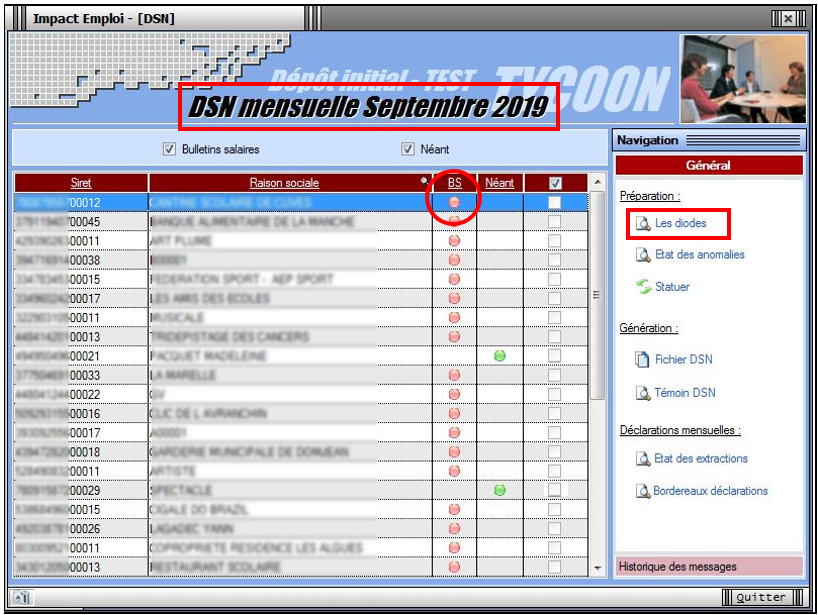The height and width of the screenshot is (615, 818).
Task: Click the table scrollbar down arrow
Action: [x=598, y=568]
